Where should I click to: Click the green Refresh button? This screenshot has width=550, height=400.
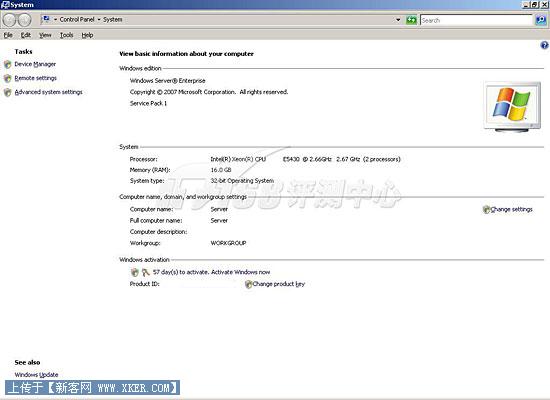tap(411, 20)
